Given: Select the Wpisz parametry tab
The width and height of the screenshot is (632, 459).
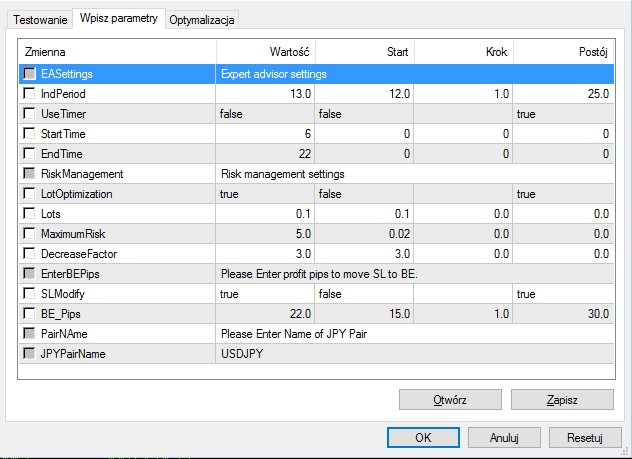Looking at the screenshot, I should pos(118,18).
